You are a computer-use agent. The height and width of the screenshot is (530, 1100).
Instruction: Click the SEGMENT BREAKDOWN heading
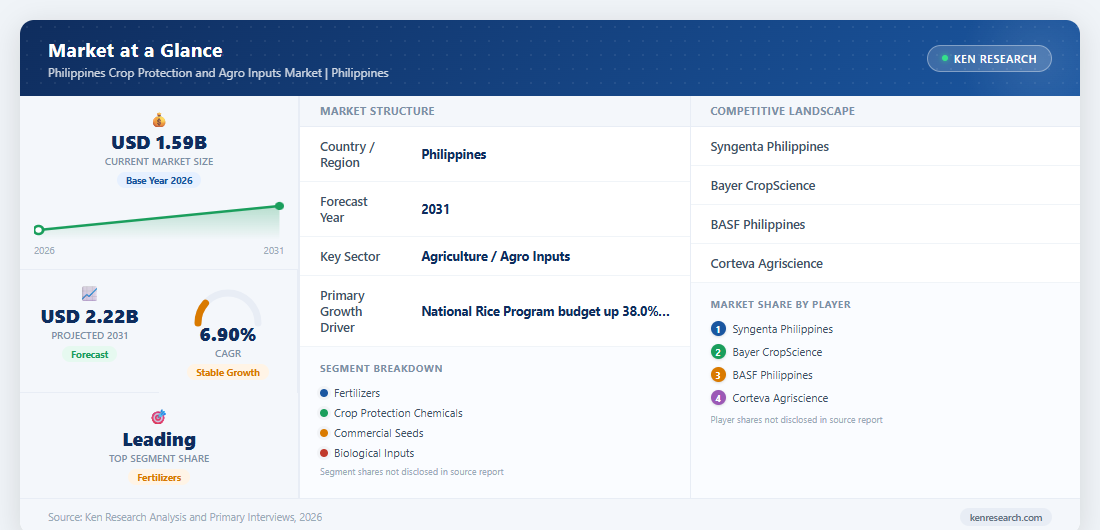click(381, 369)
